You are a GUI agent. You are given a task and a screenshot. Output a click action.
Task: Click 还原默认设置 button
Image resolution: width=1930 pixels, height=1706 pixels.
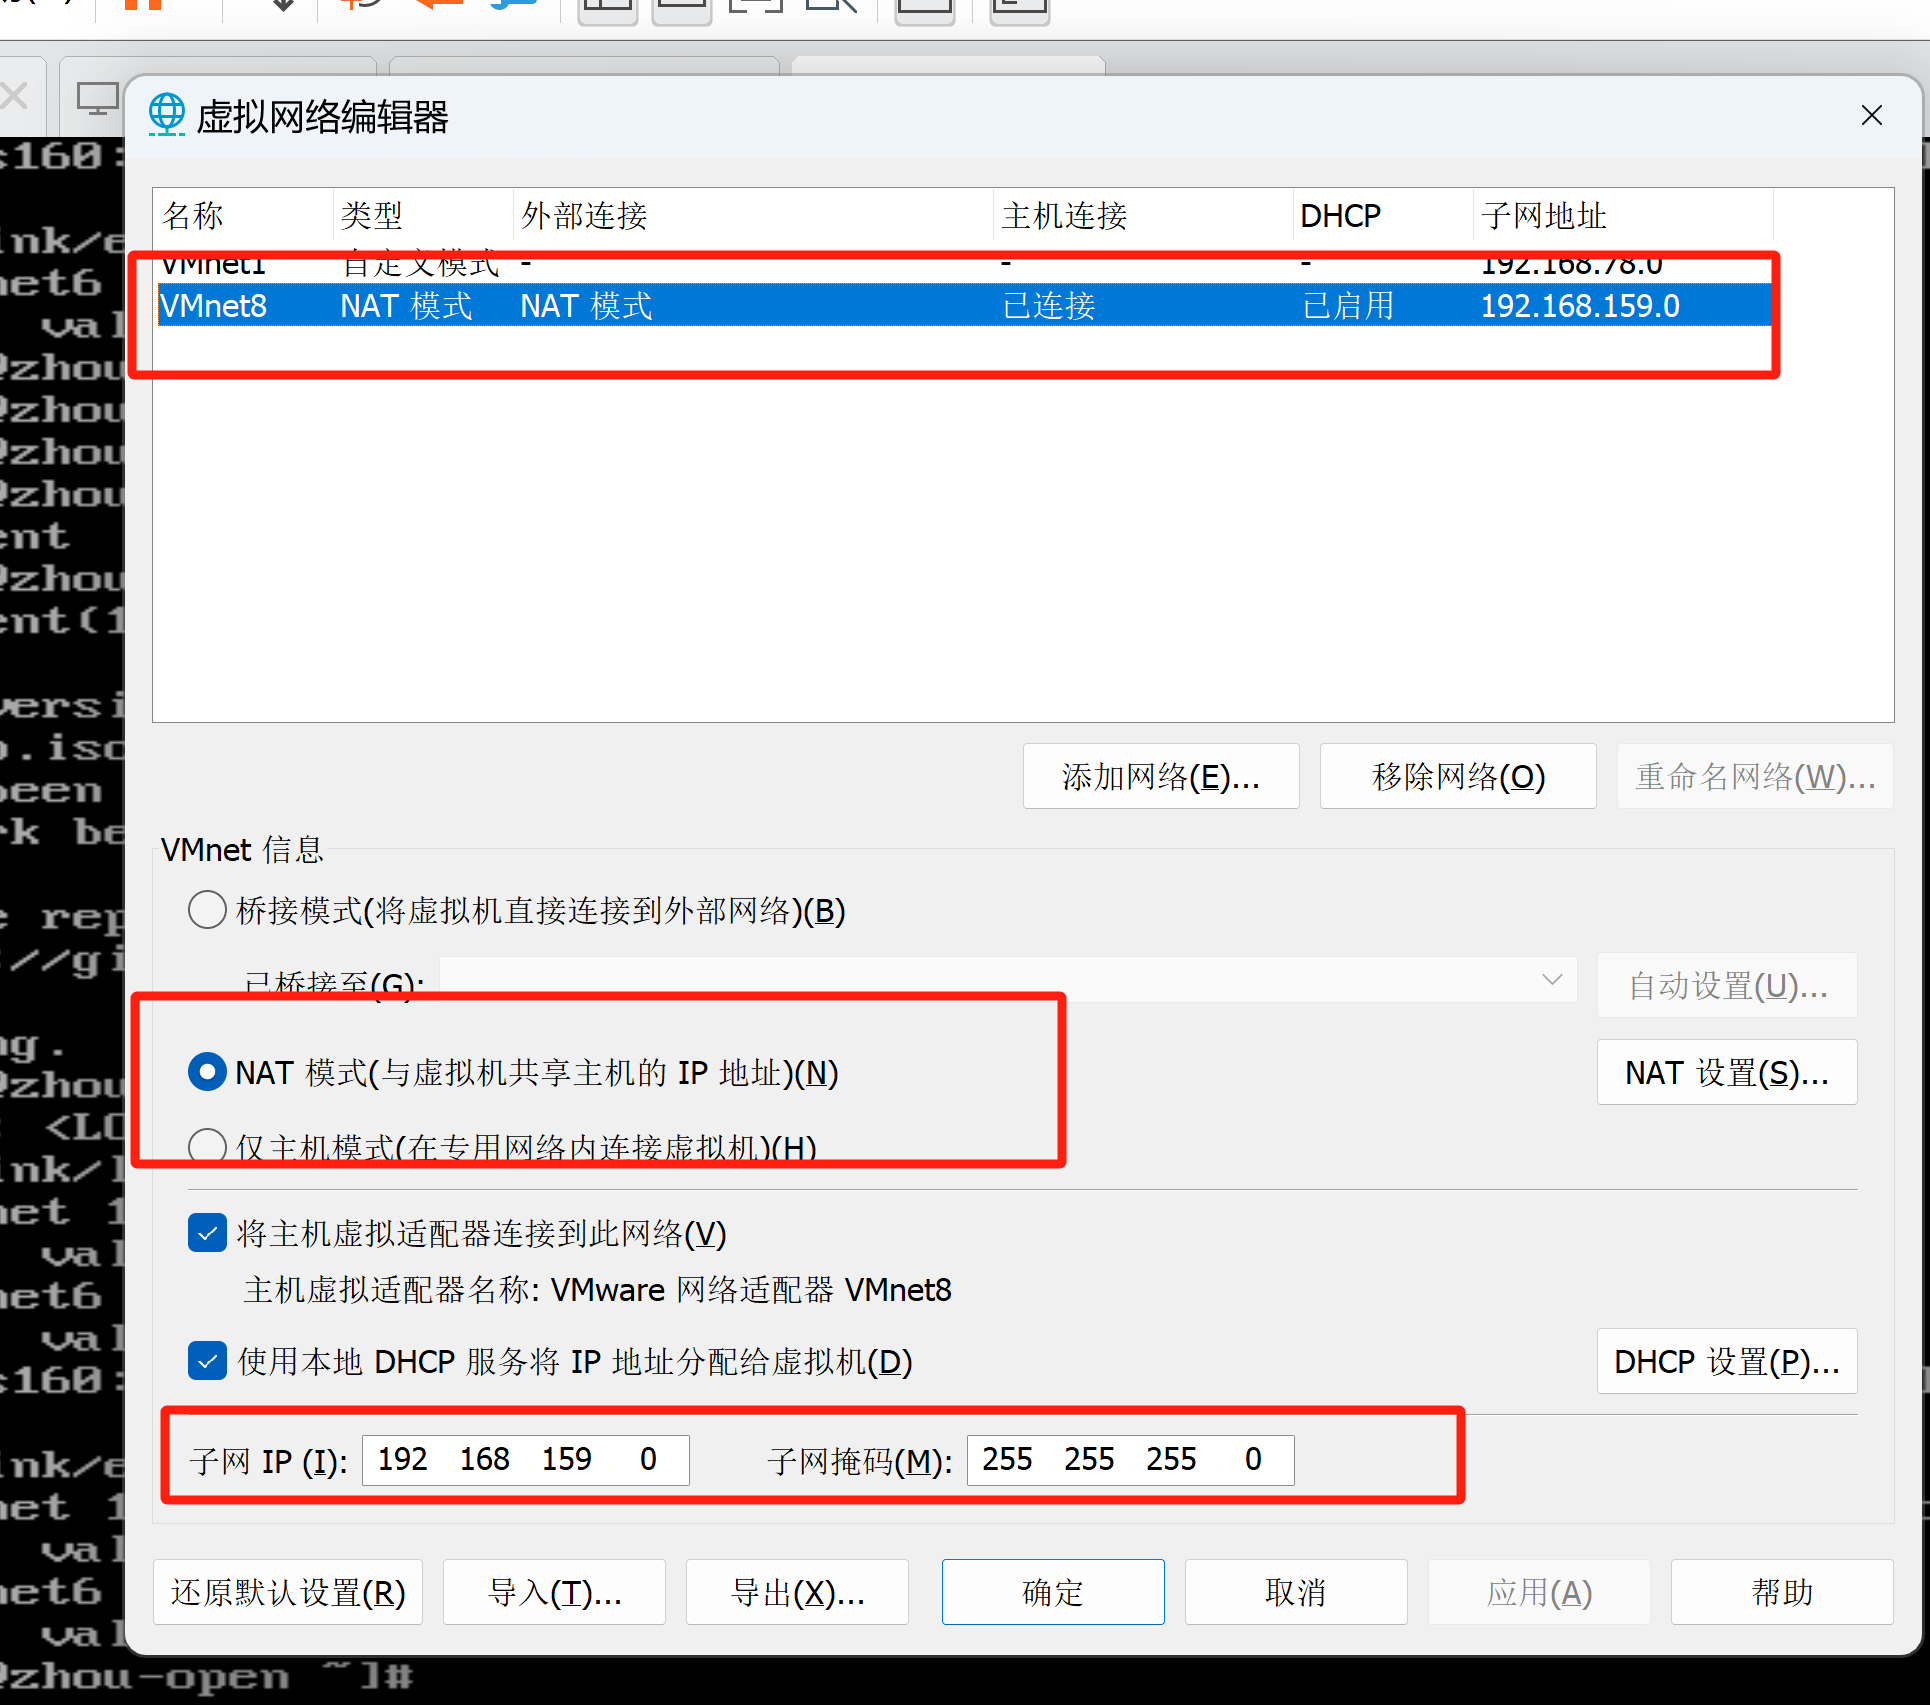click(x=288, y=1592)
